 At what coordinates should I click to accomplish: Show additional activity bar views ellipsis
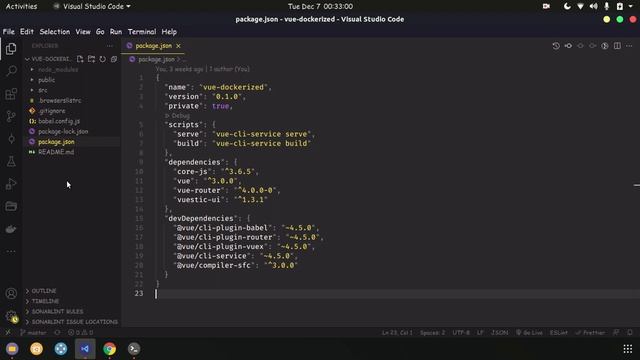(x=11, y=251)
